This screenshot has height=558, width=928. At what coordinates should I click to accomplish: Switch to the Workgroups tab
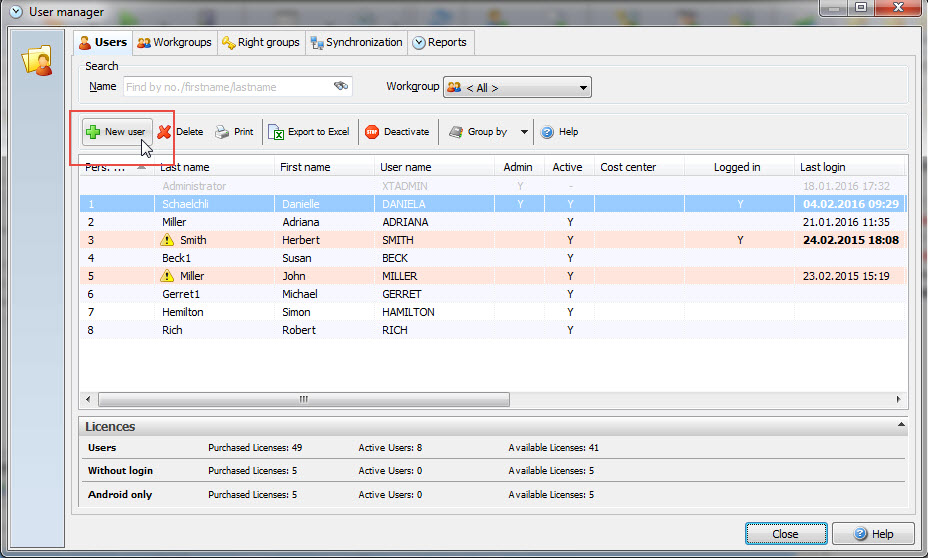click(175, 42)
